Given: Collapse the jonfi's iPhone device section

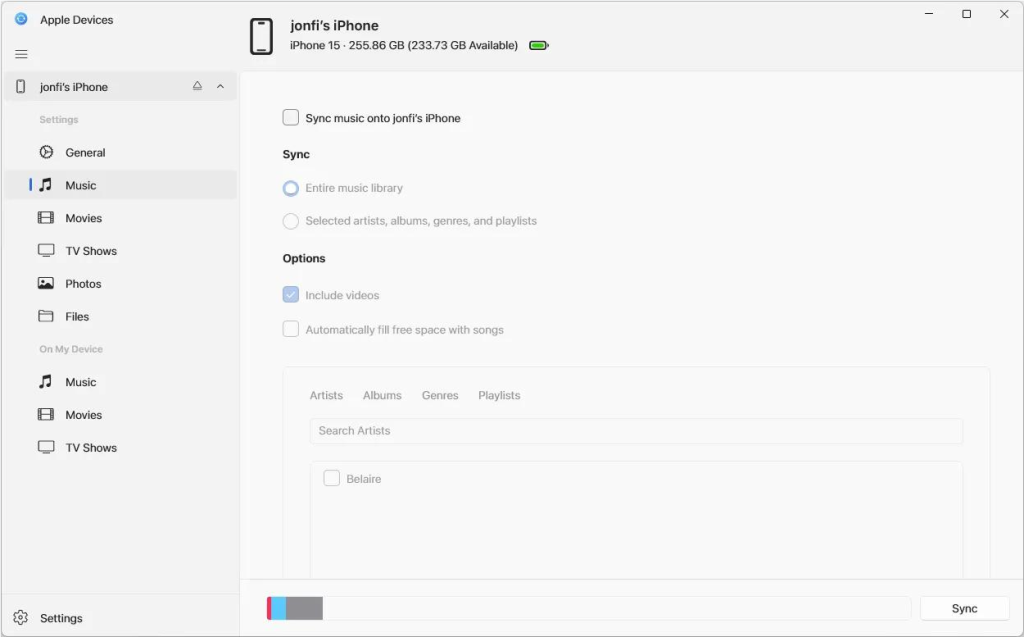Looking at the screenshot, I should [221, 86].
